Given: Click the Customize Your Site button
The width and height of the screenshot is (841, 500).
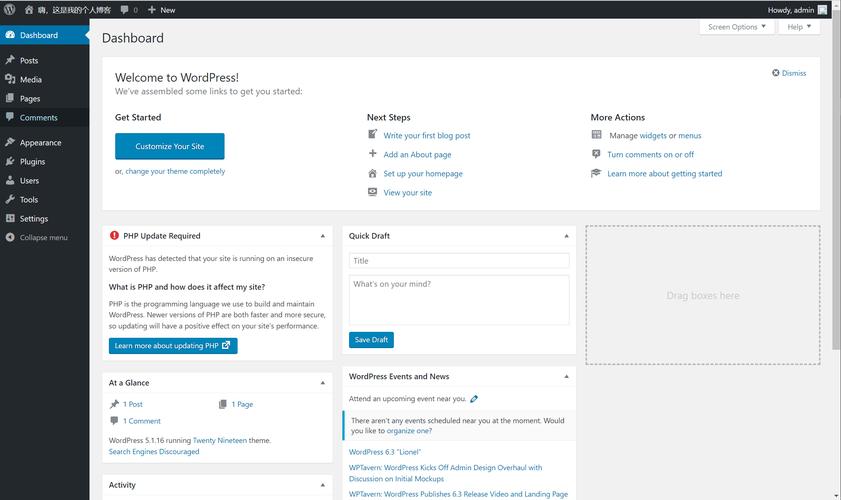Looking at the screenshot, I should pyautogui.click(x=169, y=146).
